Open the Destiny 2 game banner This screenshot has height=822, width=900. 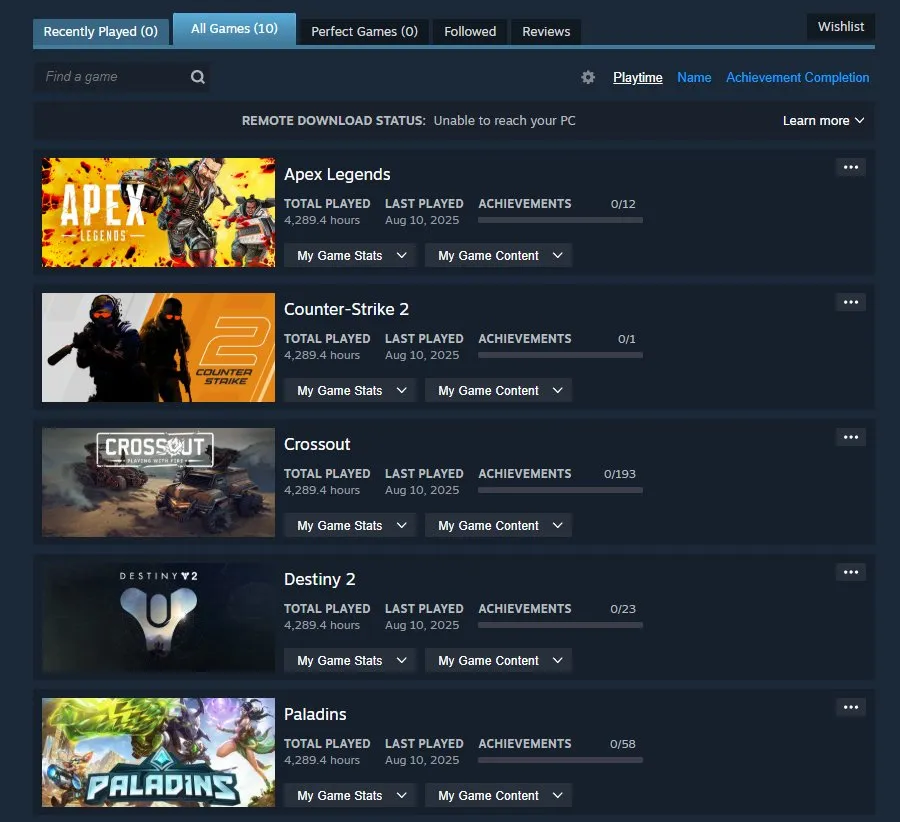point(158,617)
